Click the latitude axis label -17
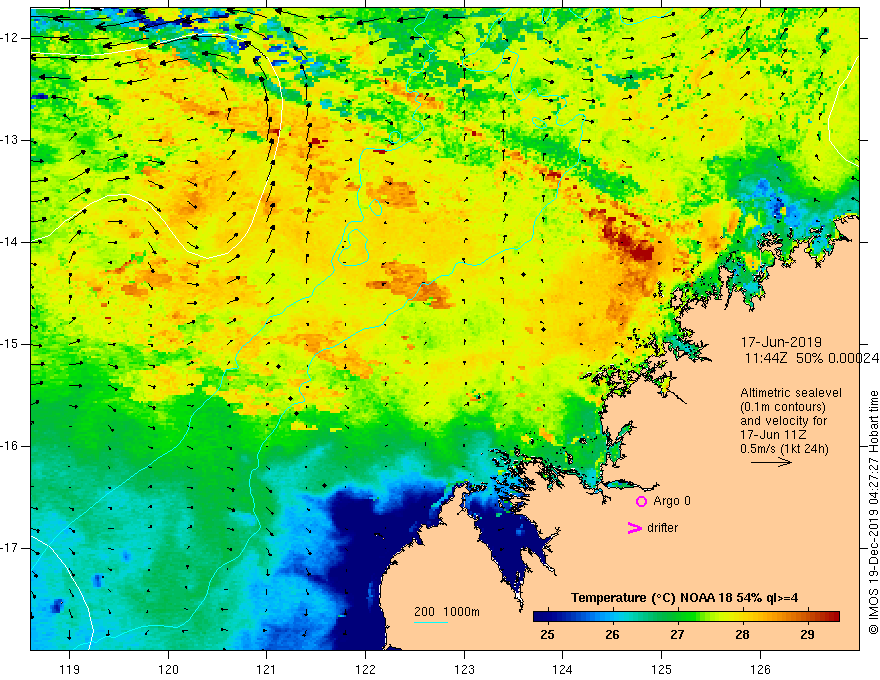Image resolution: width=880 pixels, height=680 pixels. pos(10,548)
